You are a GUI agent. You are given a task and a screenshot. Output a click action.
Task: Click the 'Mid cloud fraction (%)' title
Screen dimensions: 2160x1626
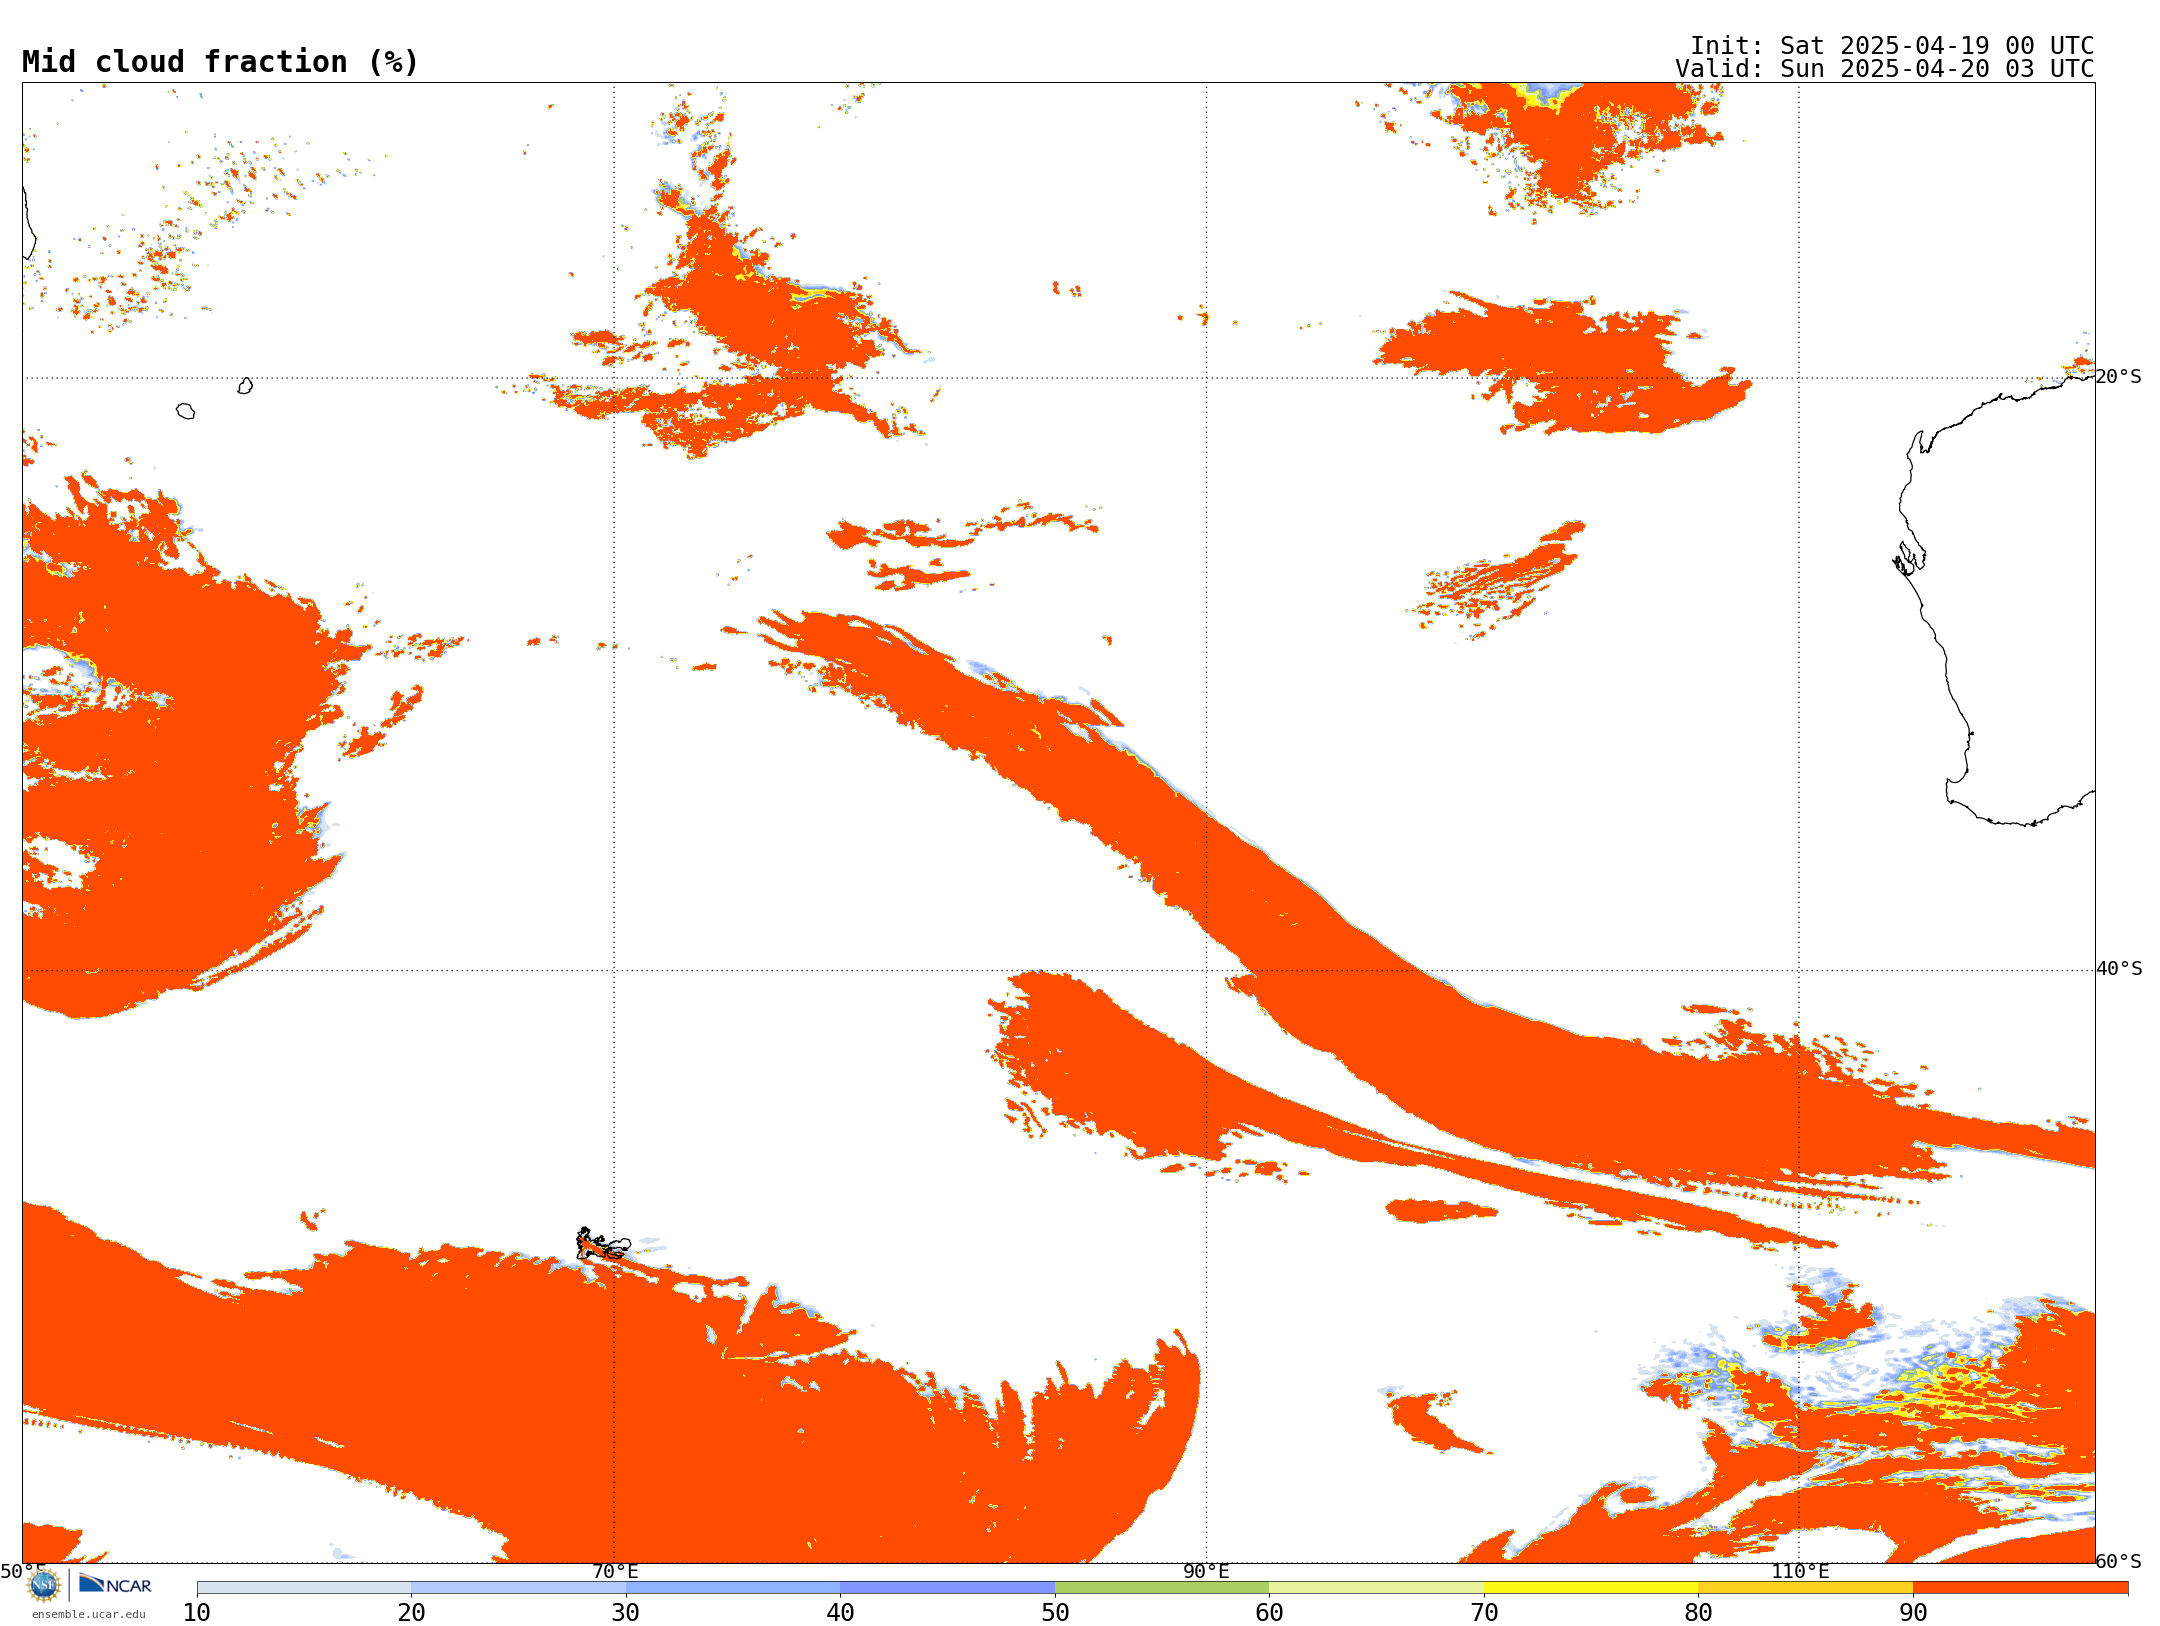click(x=220, y=62)
